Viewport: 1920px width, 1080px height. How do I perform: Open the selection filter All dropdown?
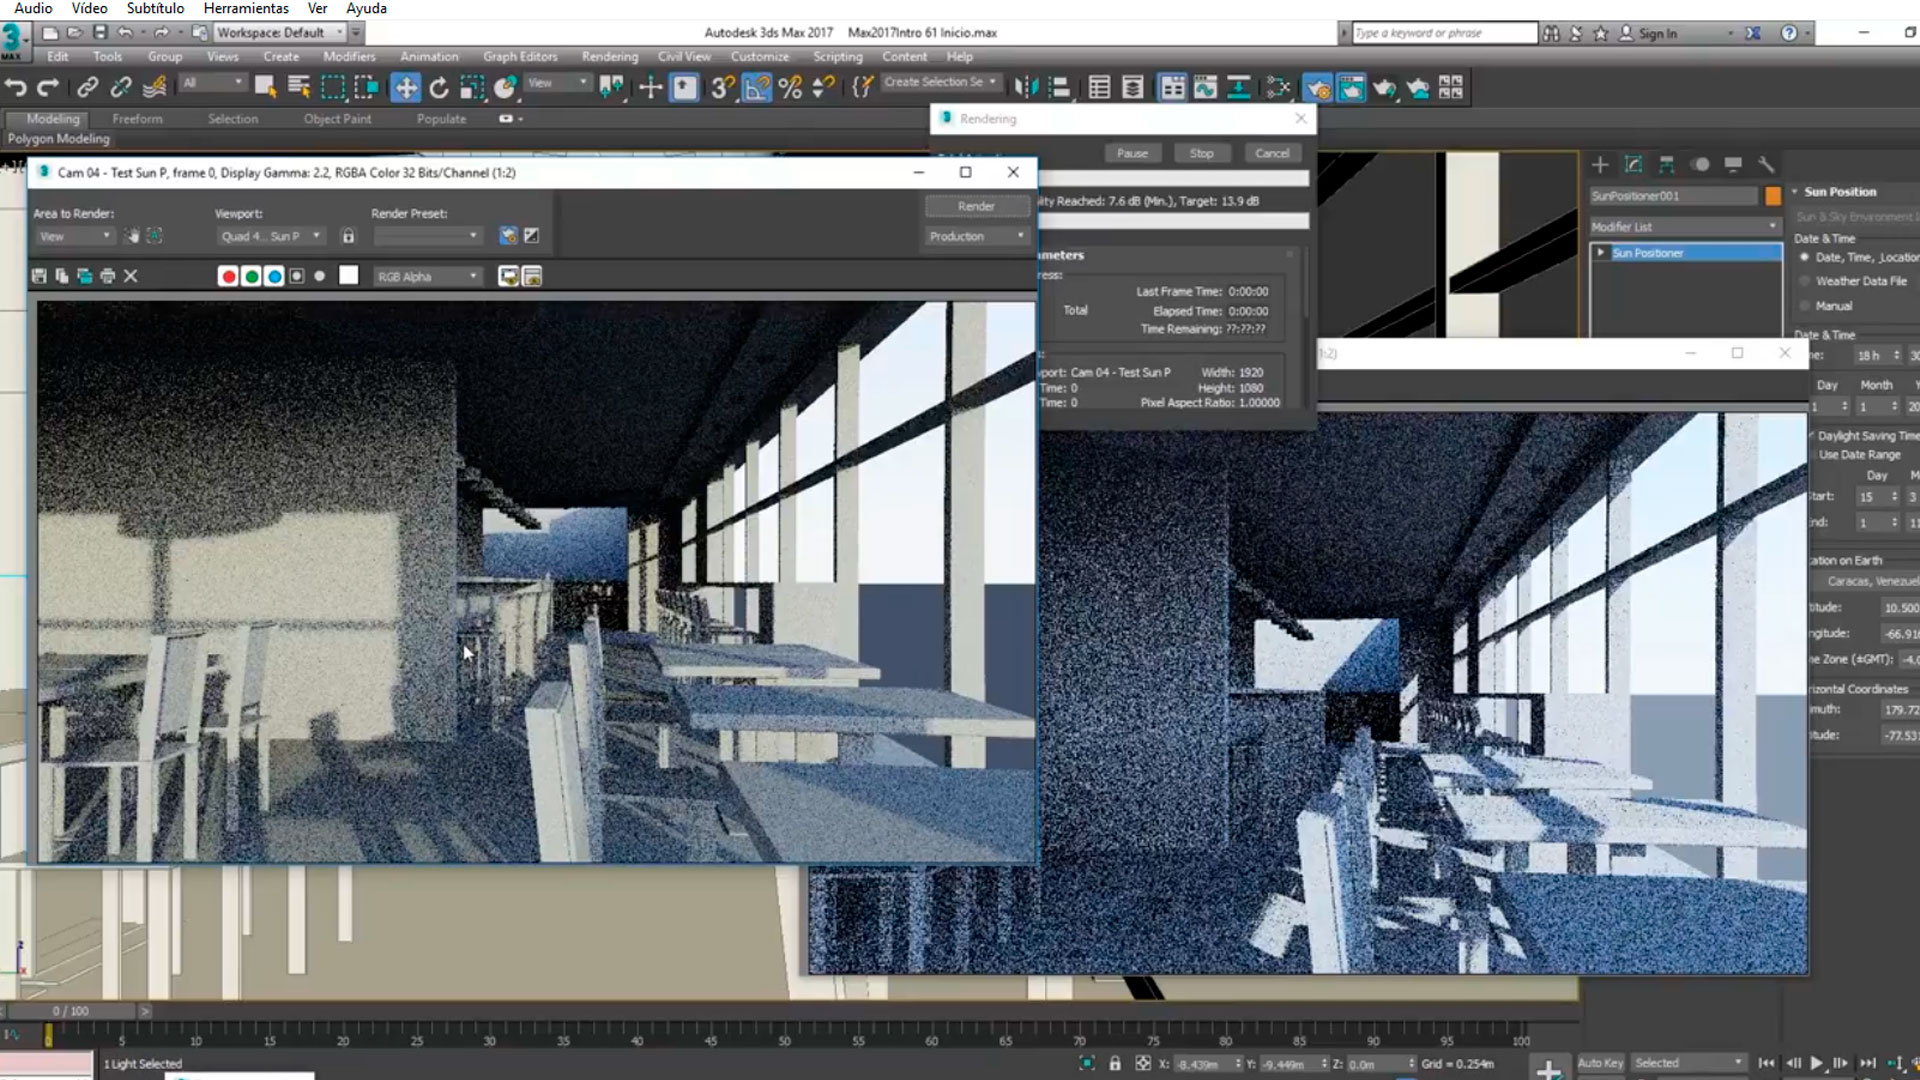[212, 83]
